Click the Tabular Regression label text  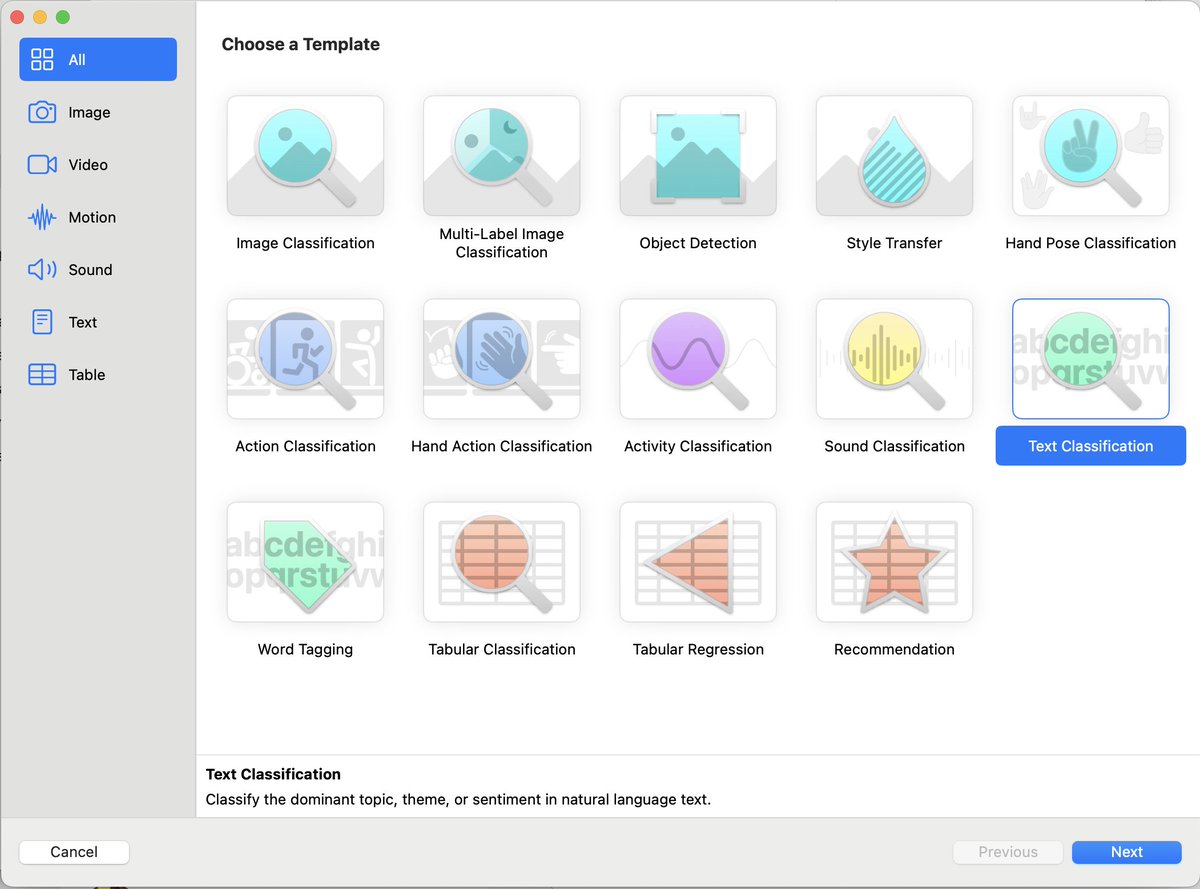pos(698,649)
